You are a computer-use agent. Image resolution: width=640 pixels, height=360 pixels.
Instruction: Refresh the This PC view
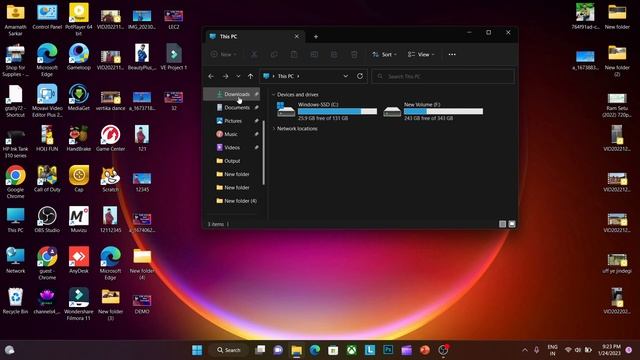(x=360, y=76)
